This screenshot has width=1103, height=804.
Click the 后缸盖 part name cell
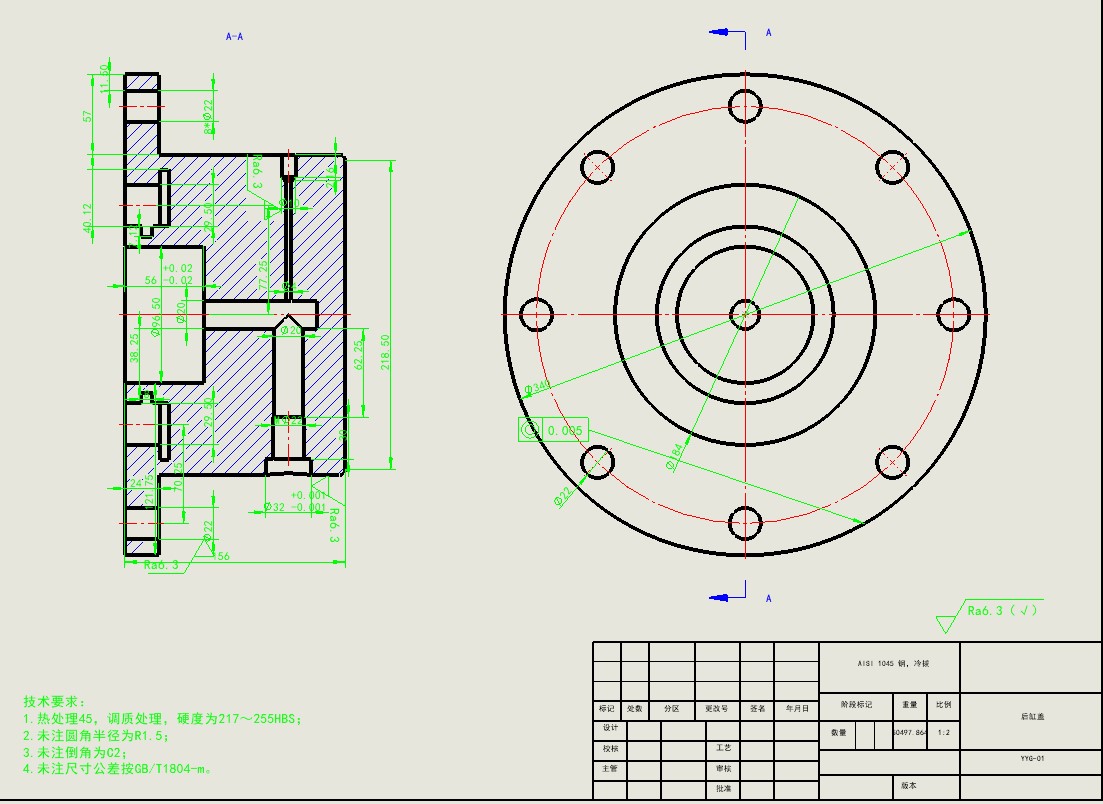coord(1030,717)
